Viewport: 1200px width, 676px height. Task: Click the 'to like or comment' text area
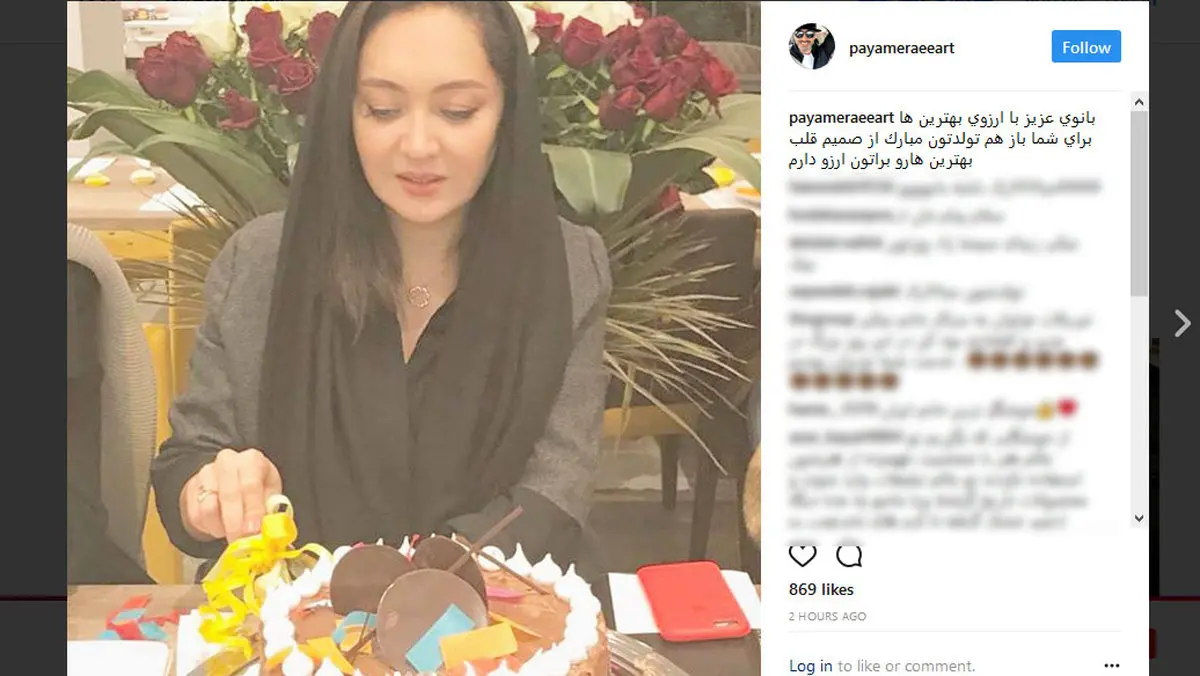coord(906,666)
